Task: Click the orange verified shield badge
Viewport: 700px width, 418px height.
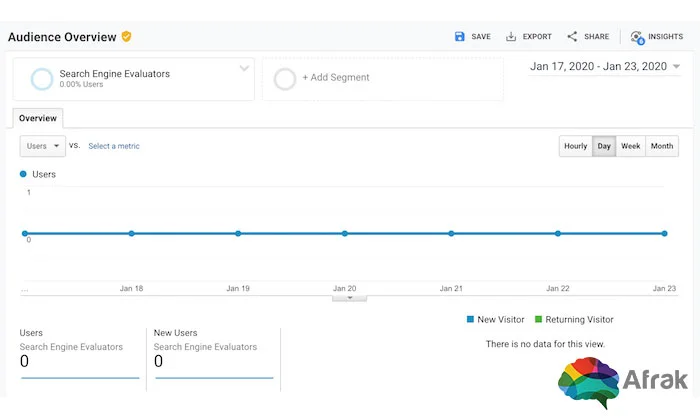Action: pos(126,37)
